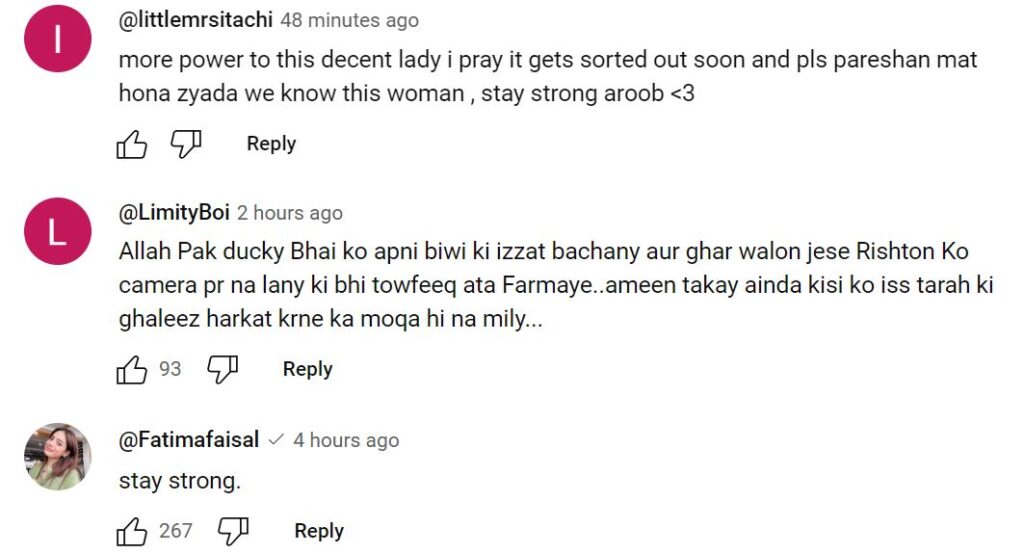Open @Fatimafaisal's profile photo
Screen dimensions: 1024x554
[x=57, y=457]
